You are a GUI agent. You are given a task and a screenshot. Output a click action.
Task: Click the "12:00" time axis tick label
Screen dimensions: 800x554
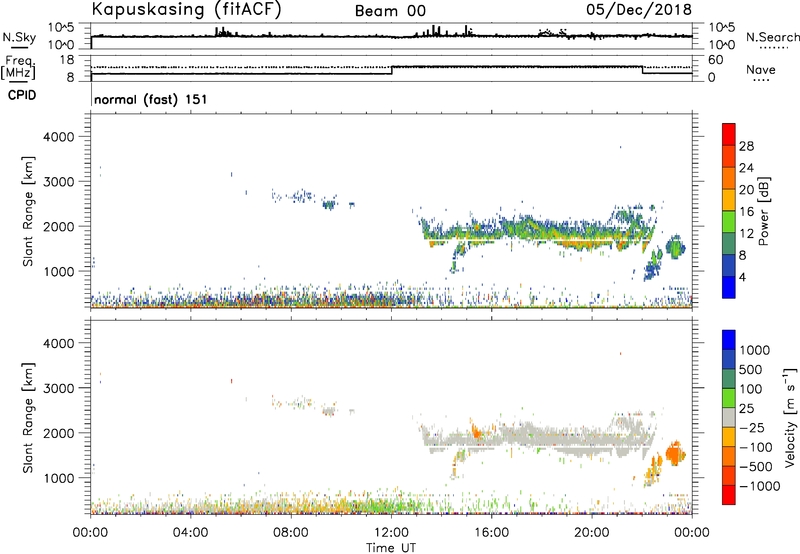[391, 533]
